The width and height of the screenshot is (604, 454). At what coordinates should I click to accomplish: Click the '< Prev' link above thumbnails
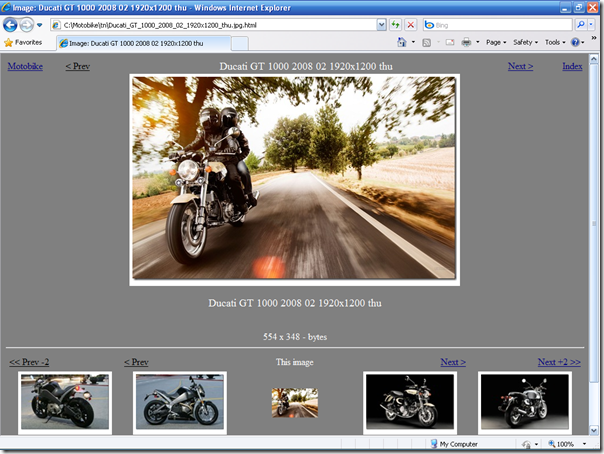(x=136, y=362)
